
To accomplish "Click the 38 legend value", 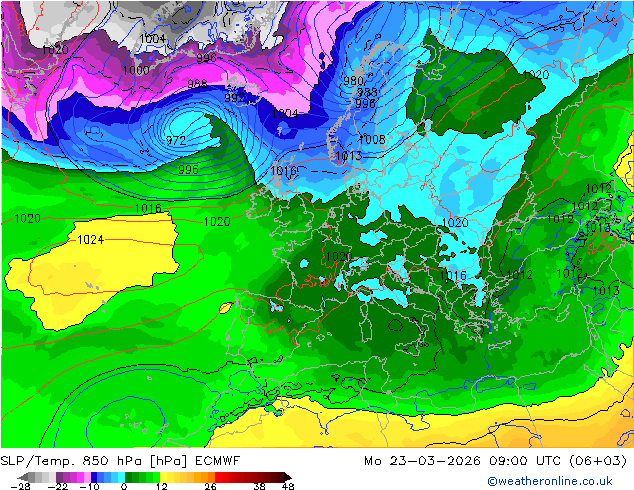I will tap(260, 486).
